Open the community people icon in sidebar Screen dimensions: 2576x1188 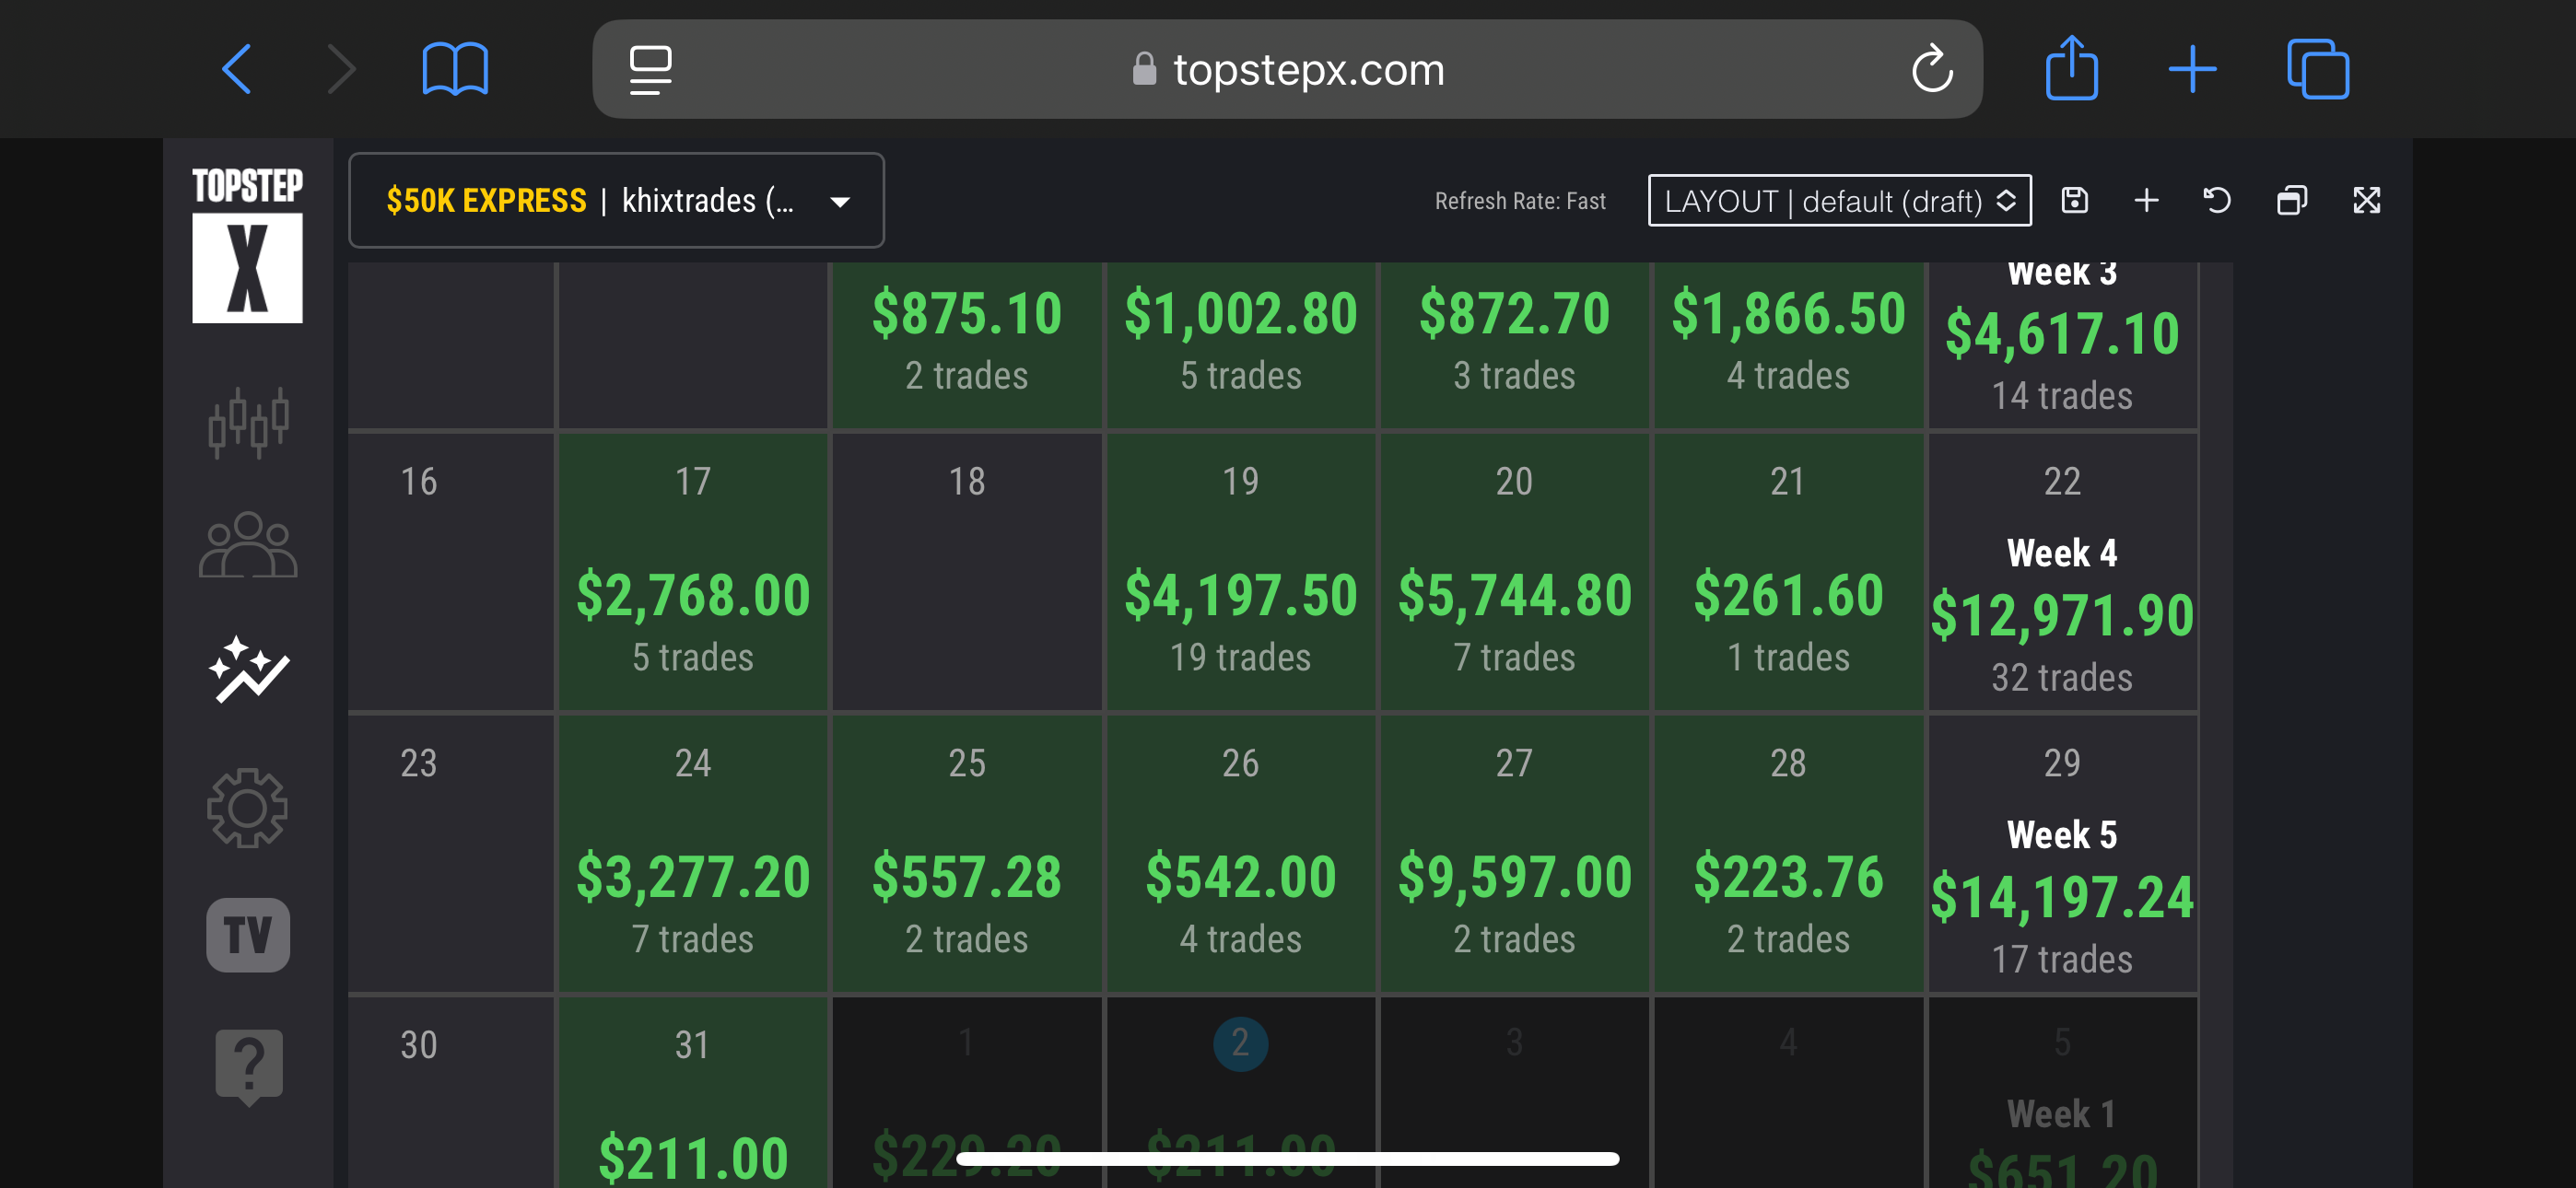point(248,545)
